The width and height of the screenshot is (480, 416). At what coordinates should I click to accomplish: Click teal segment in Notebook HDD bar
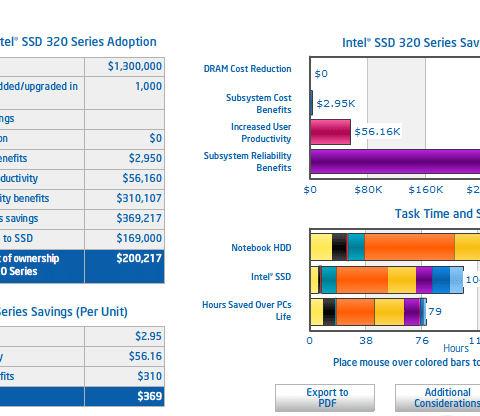click(x=356, y=247)
